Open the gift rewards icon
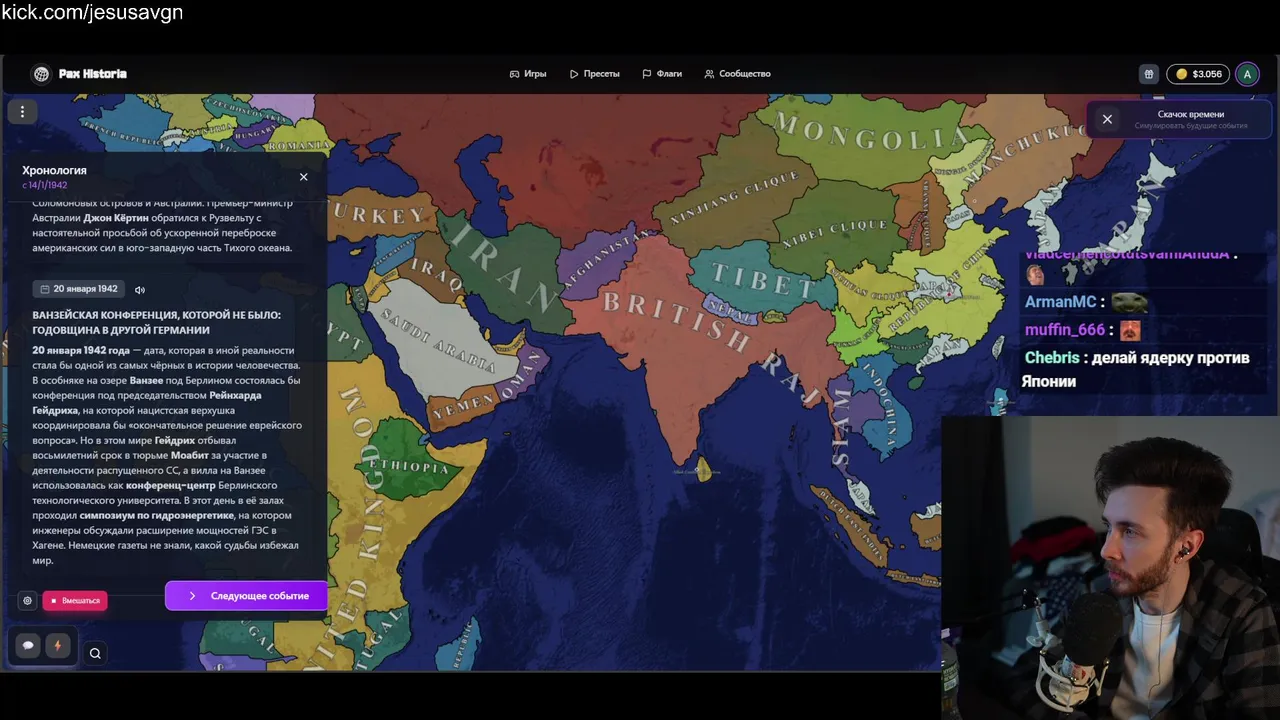Screen dimensions: 1280x720 coord(1149,74)
